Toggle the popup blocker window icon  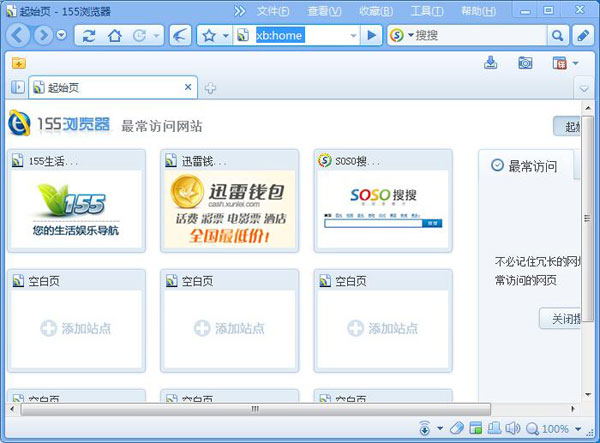476,428
